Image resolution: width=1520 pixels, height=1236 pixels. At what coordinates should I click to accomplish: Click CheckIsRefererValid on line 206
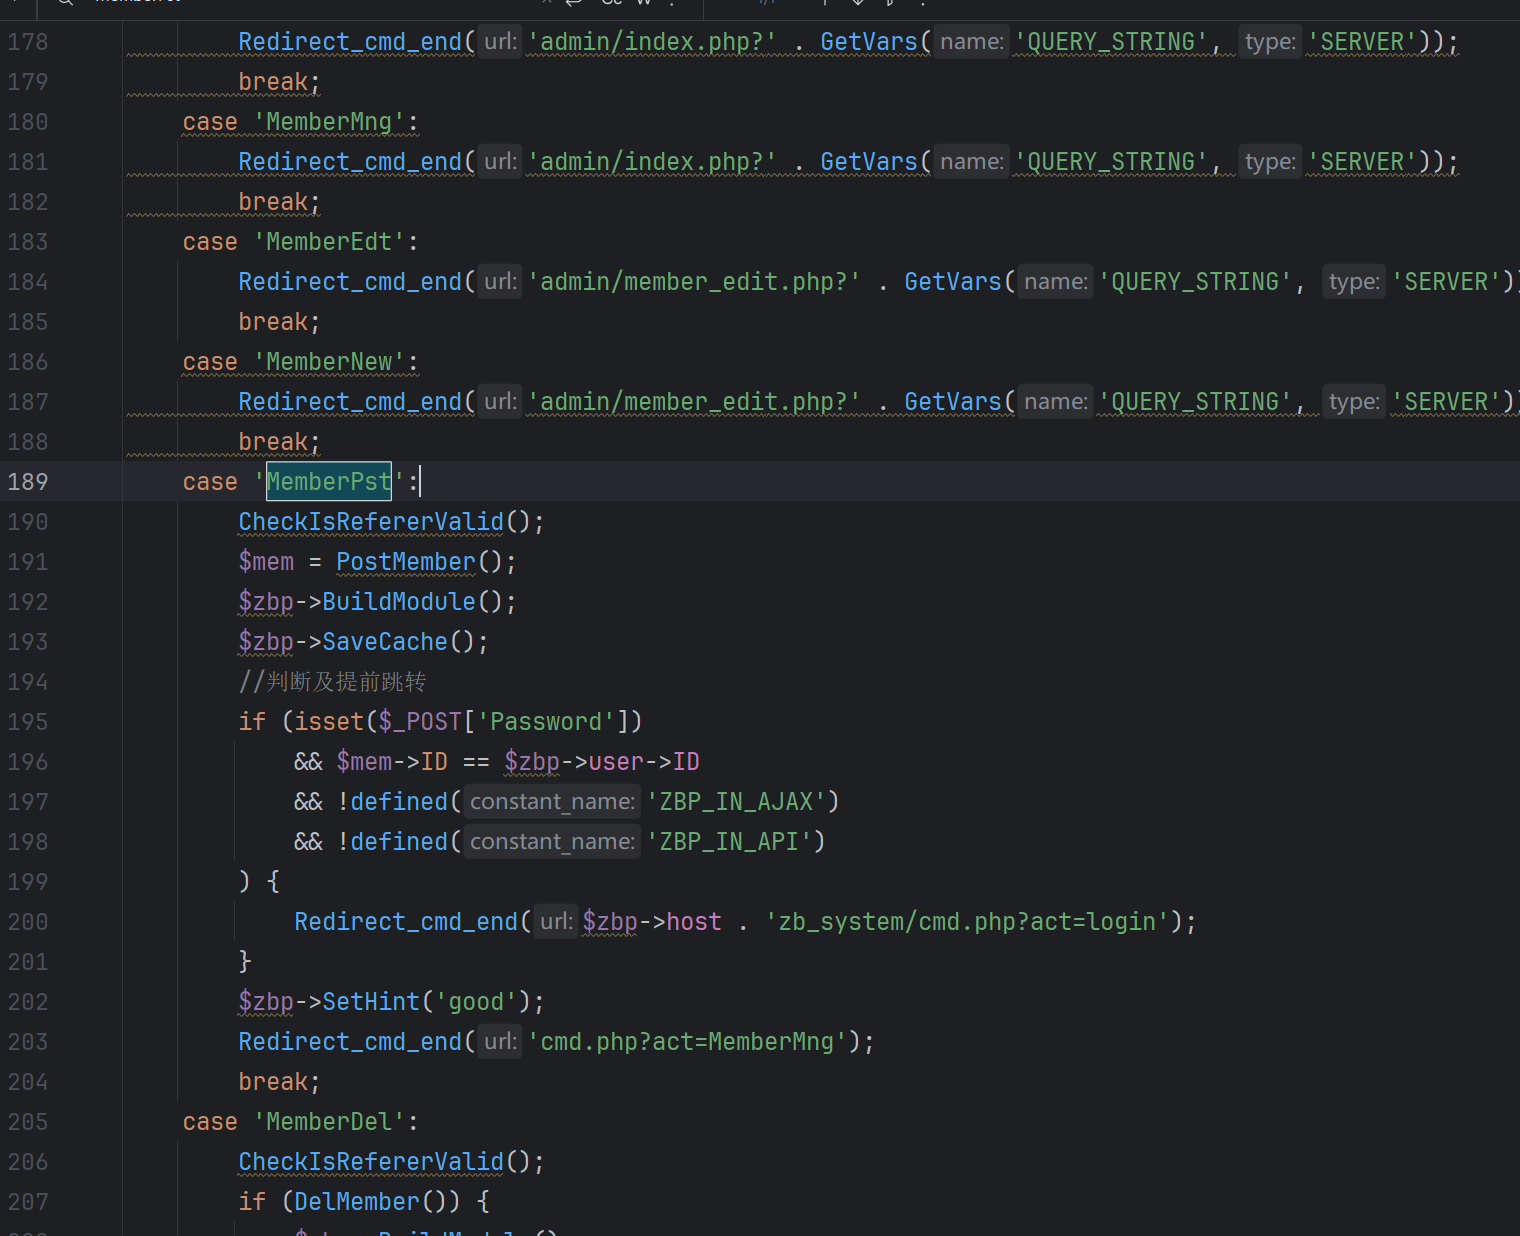371,1162
